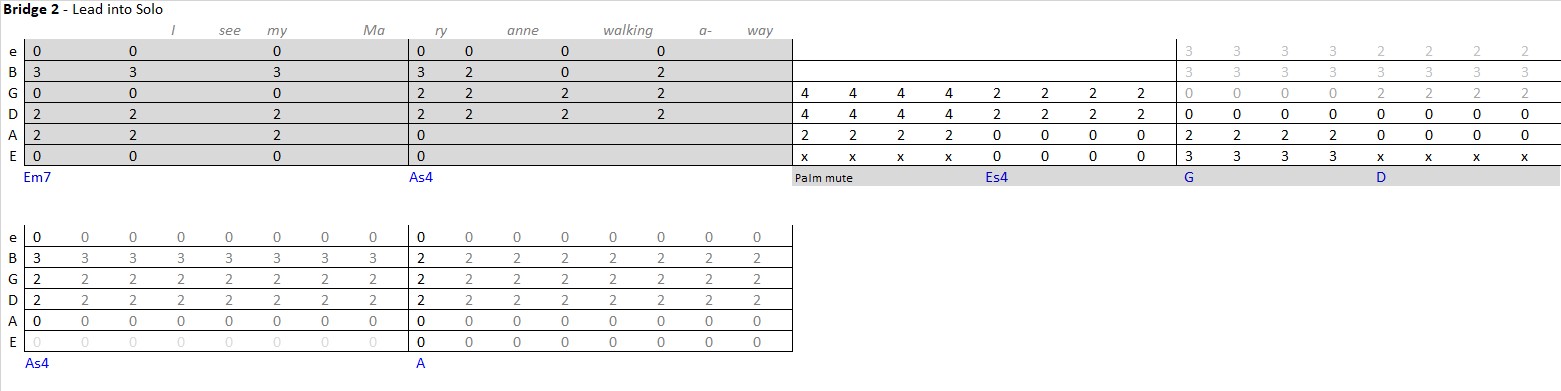The width and height of the screenshot is (1561, 391).
Task: Select the G chord label
Action: (x=1188, y=177)
